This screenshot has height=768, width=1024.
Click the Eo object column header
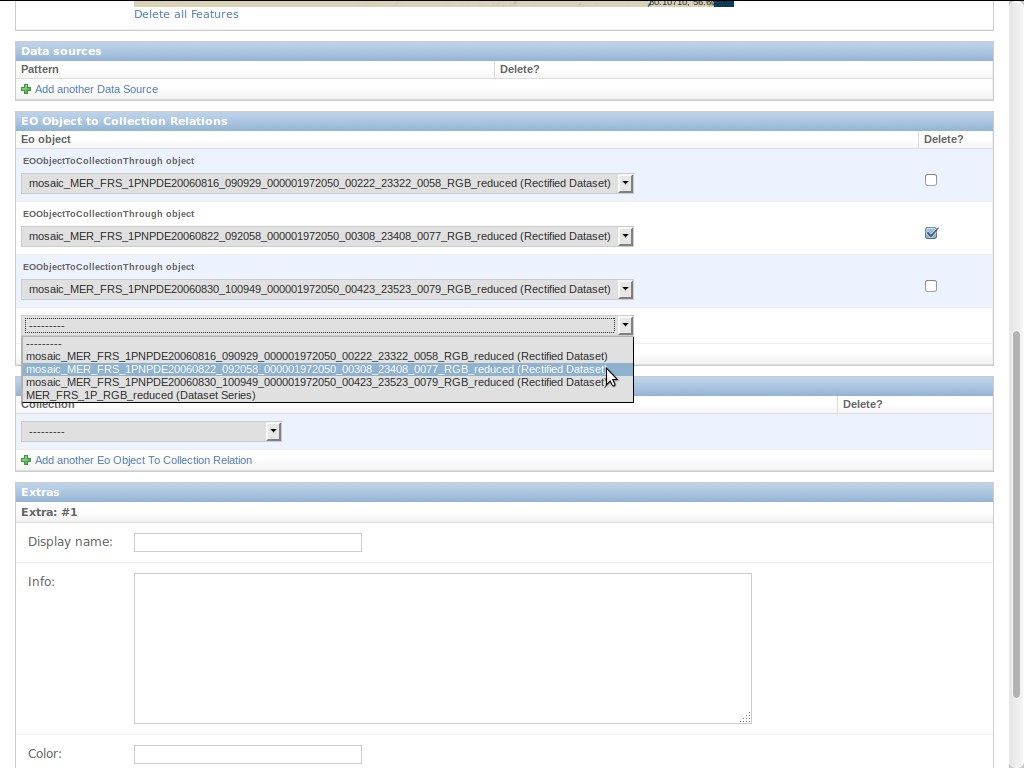point(46,139)
